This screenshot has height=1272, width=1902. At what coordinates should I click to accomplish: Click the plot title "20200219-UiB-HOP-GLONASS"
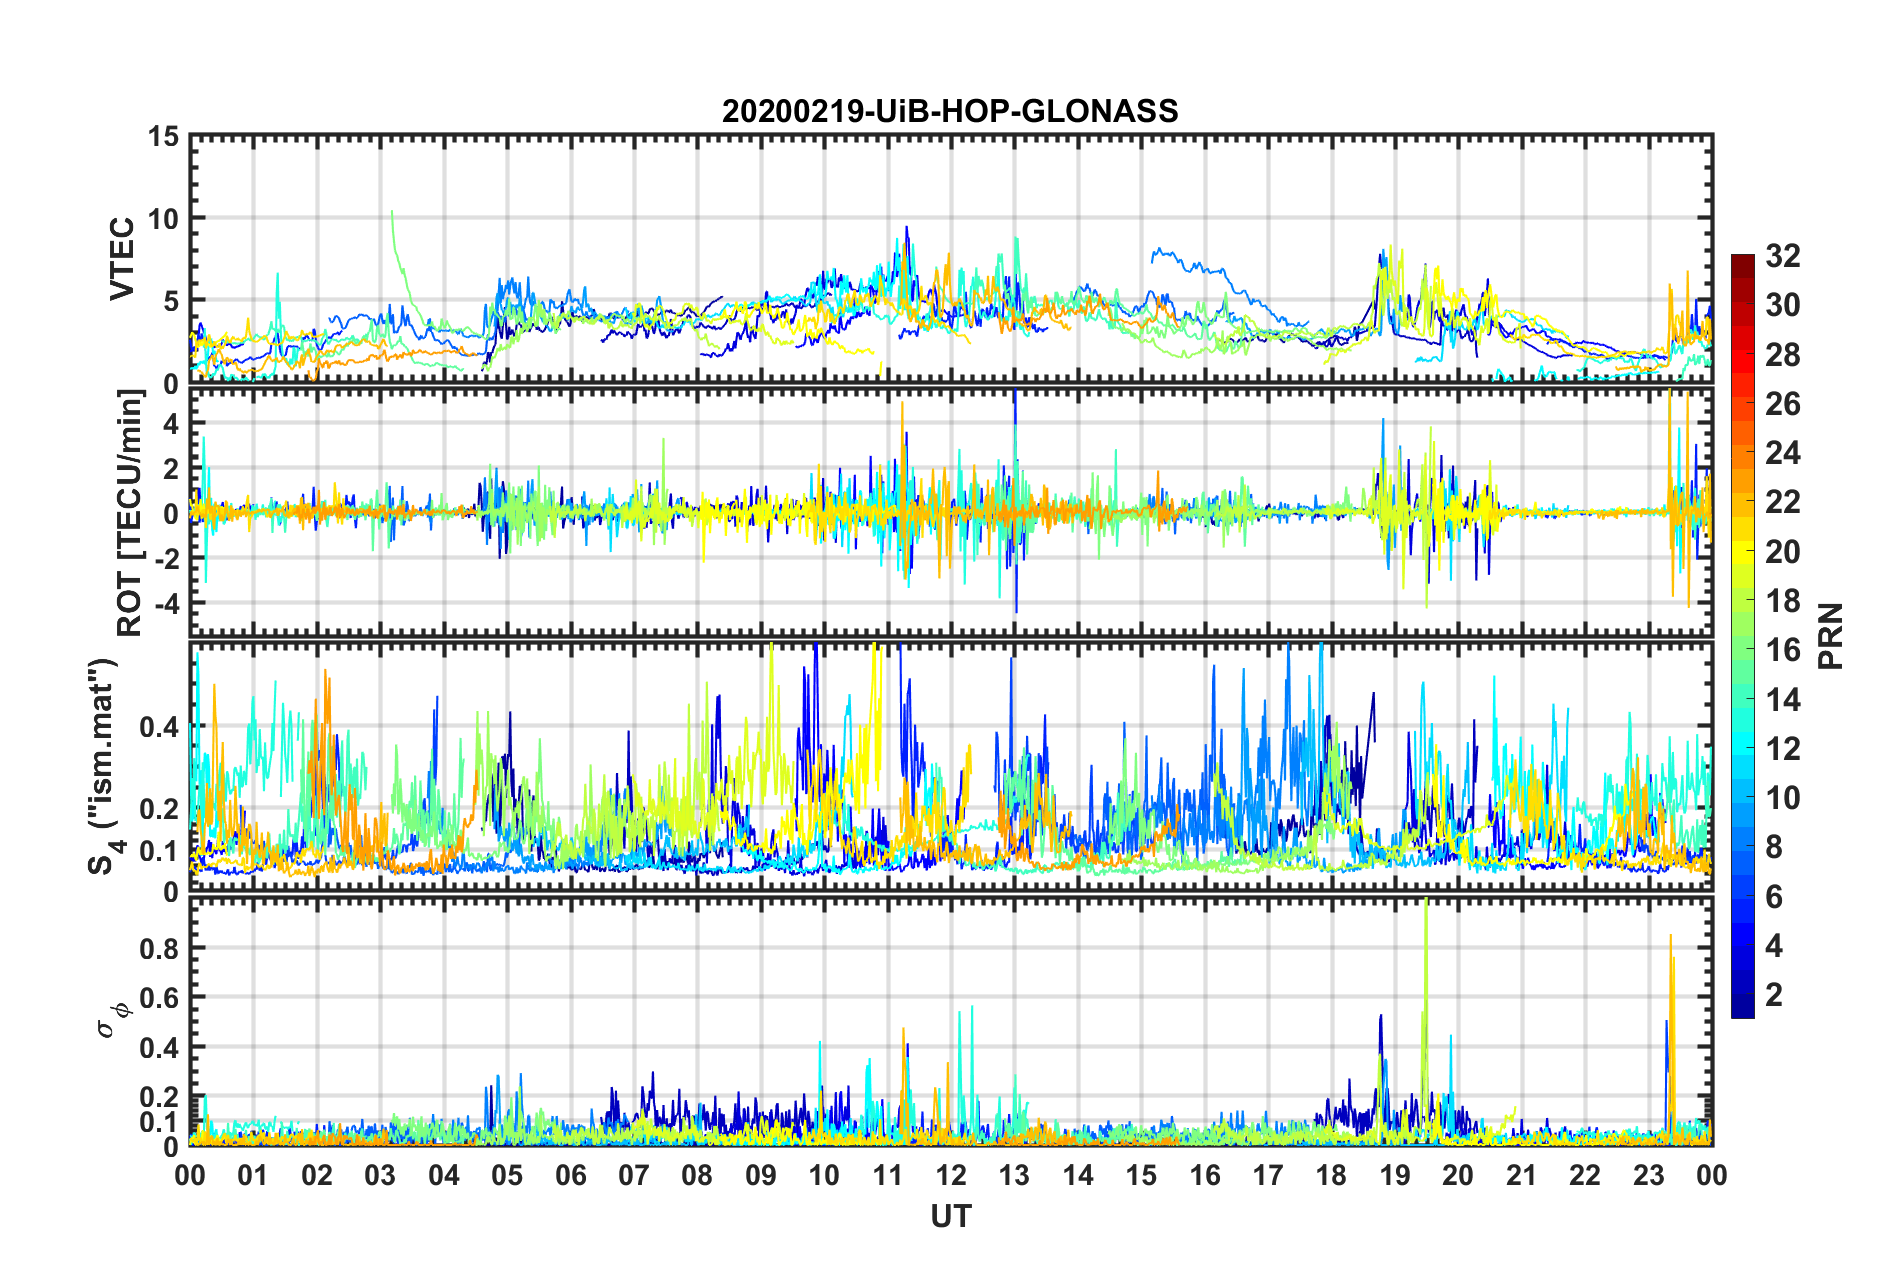tap(950, 111)
